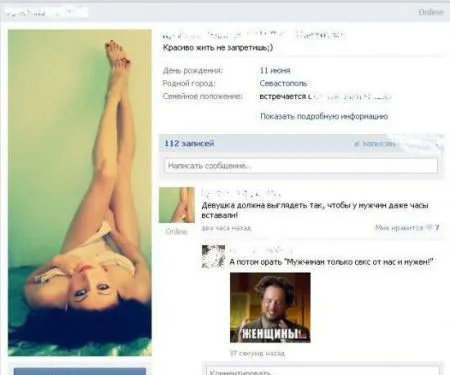The image size is (450, 375).
Task: Click the 'Комментировать' comment field
Action: point(323,371)
